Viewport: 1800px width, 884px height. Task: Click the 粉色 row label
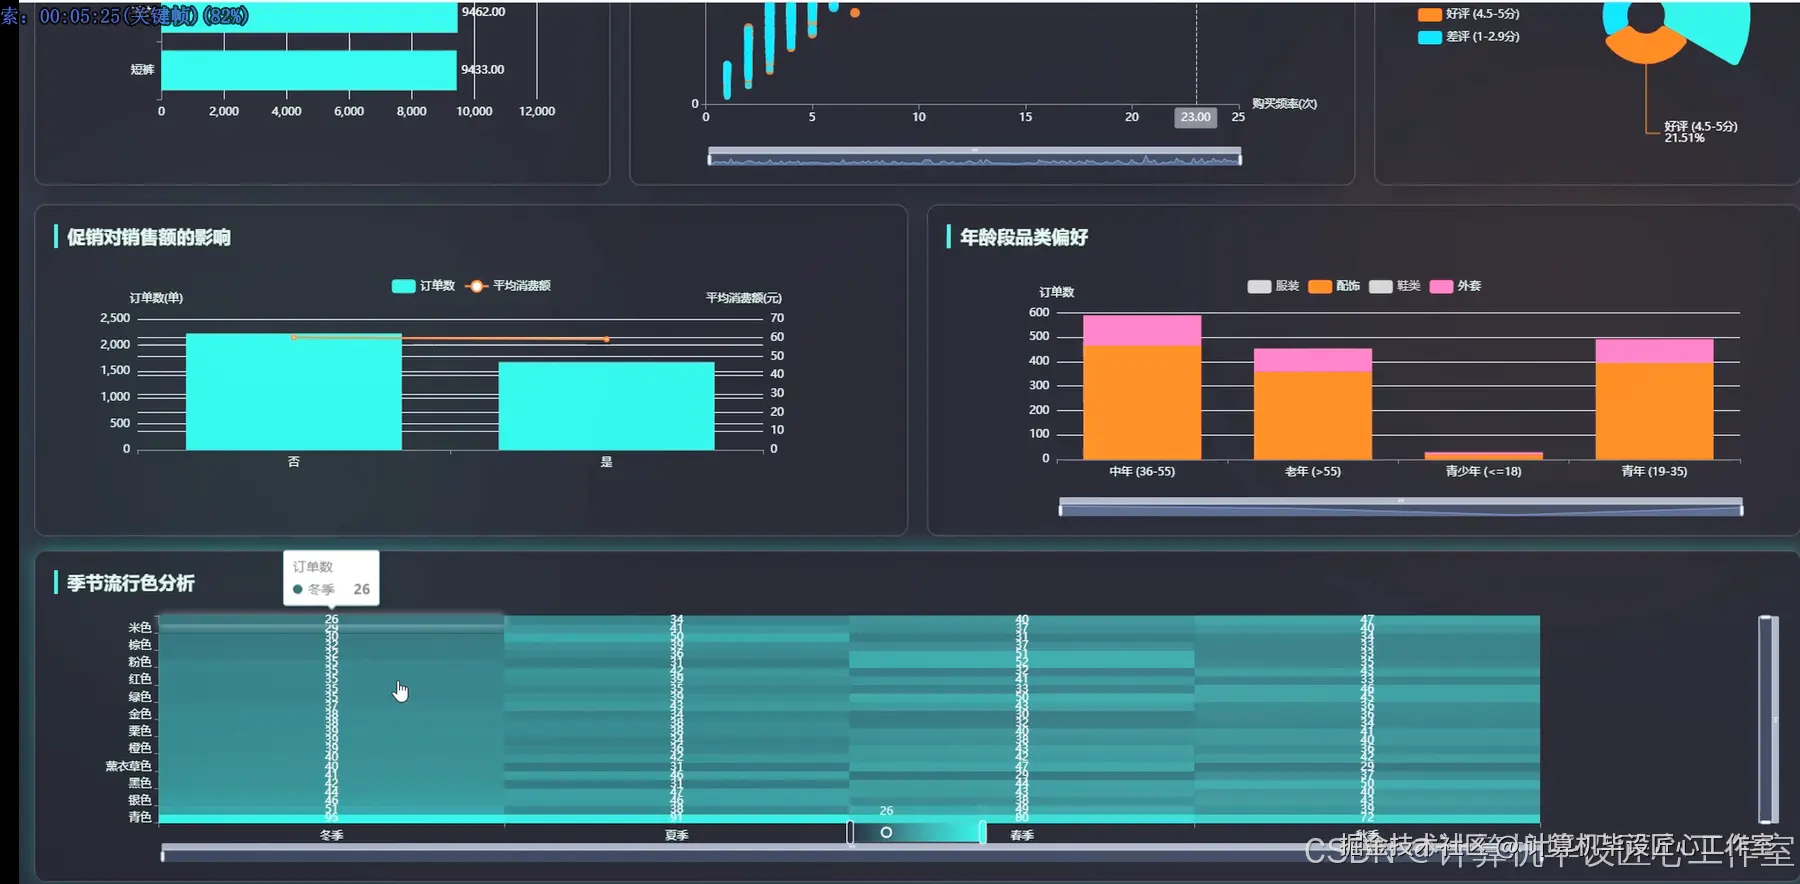pyautogui.click(x=140, y=662)
